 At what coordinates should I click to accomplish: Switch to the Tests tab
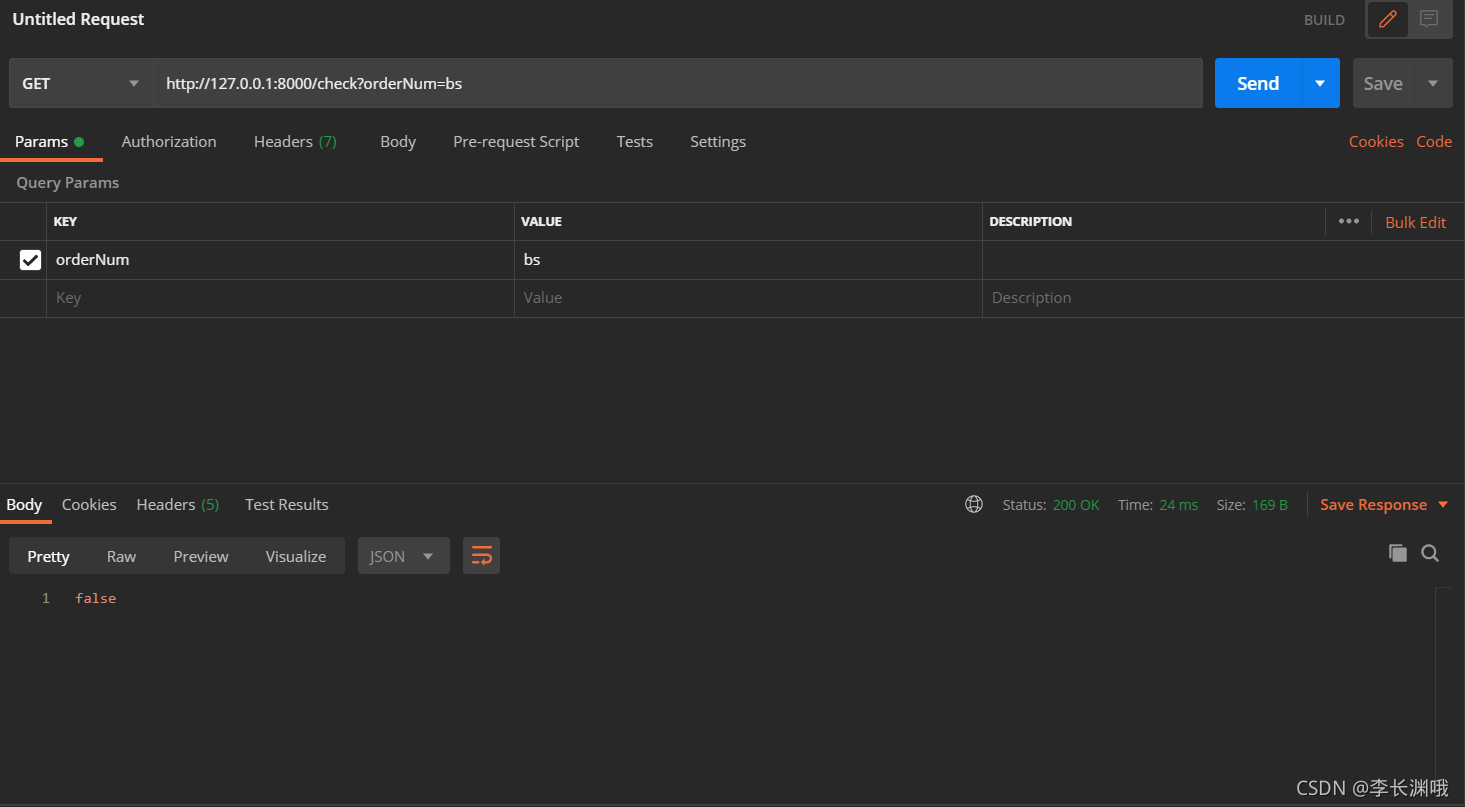point(635,142)
